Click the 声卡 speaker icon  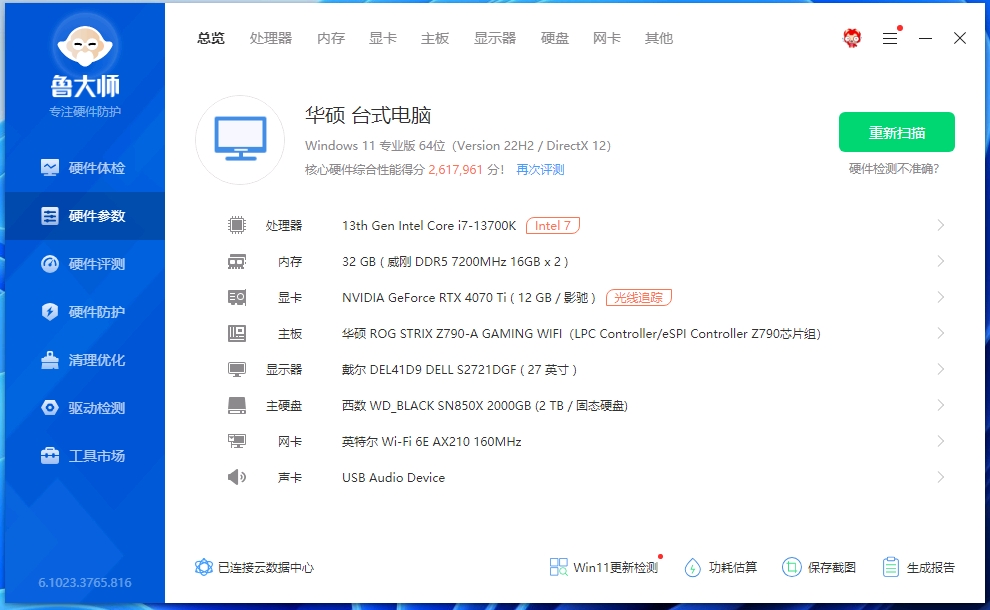click(x=237, y=477)
